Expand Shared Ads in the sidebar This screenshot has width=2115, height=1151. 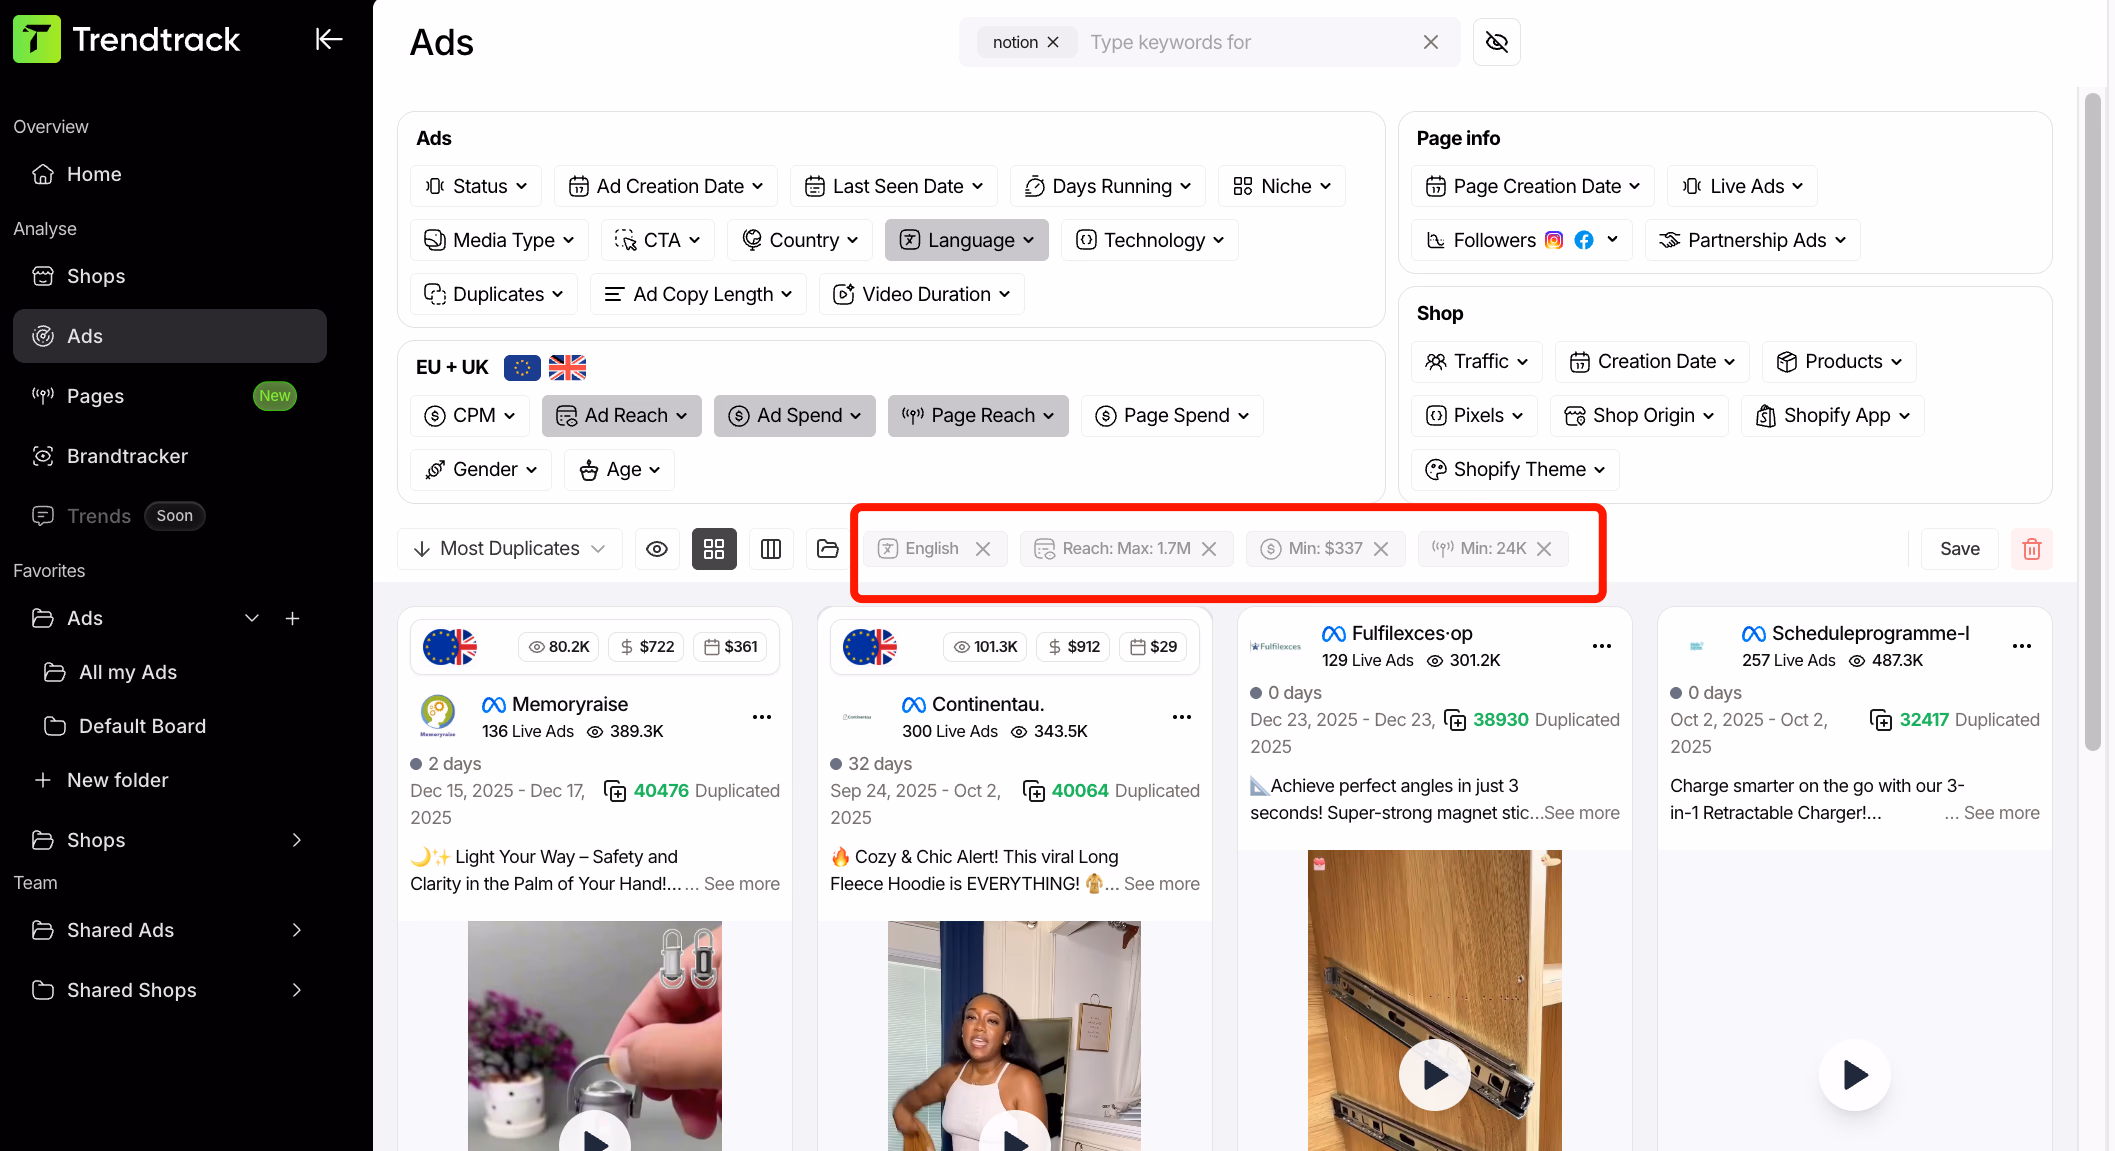tap(121, 930)
